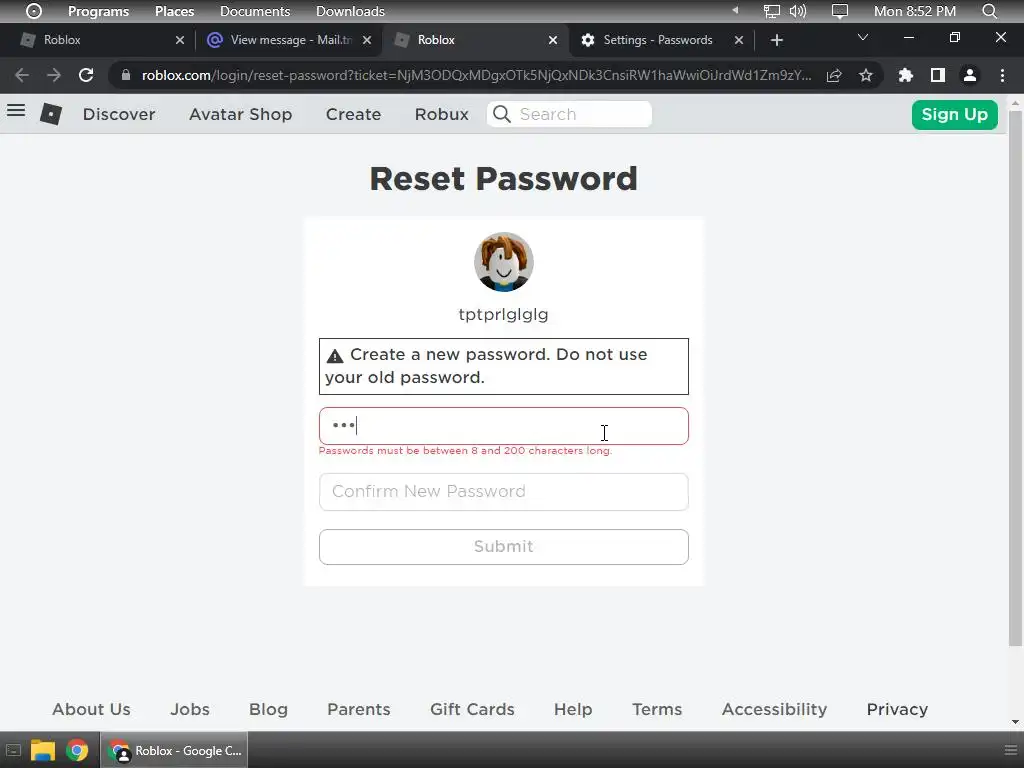Image resolution: width=1024 pixels, height=768 pixels.
Task: Open the Privacy footer link
Action: (x=897, y=709)
